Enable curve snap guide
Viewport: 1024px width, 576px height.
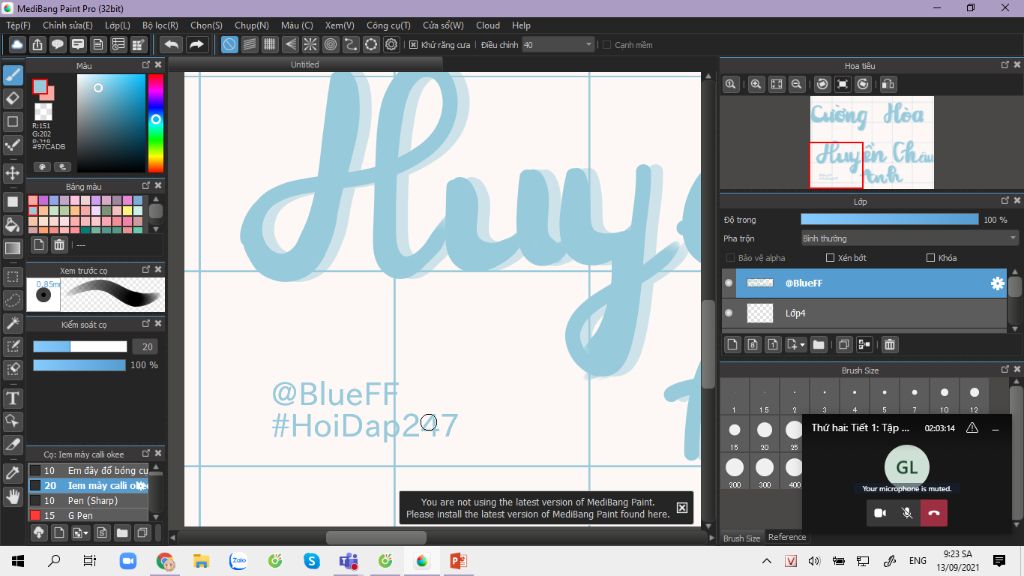tap(351, 44)
